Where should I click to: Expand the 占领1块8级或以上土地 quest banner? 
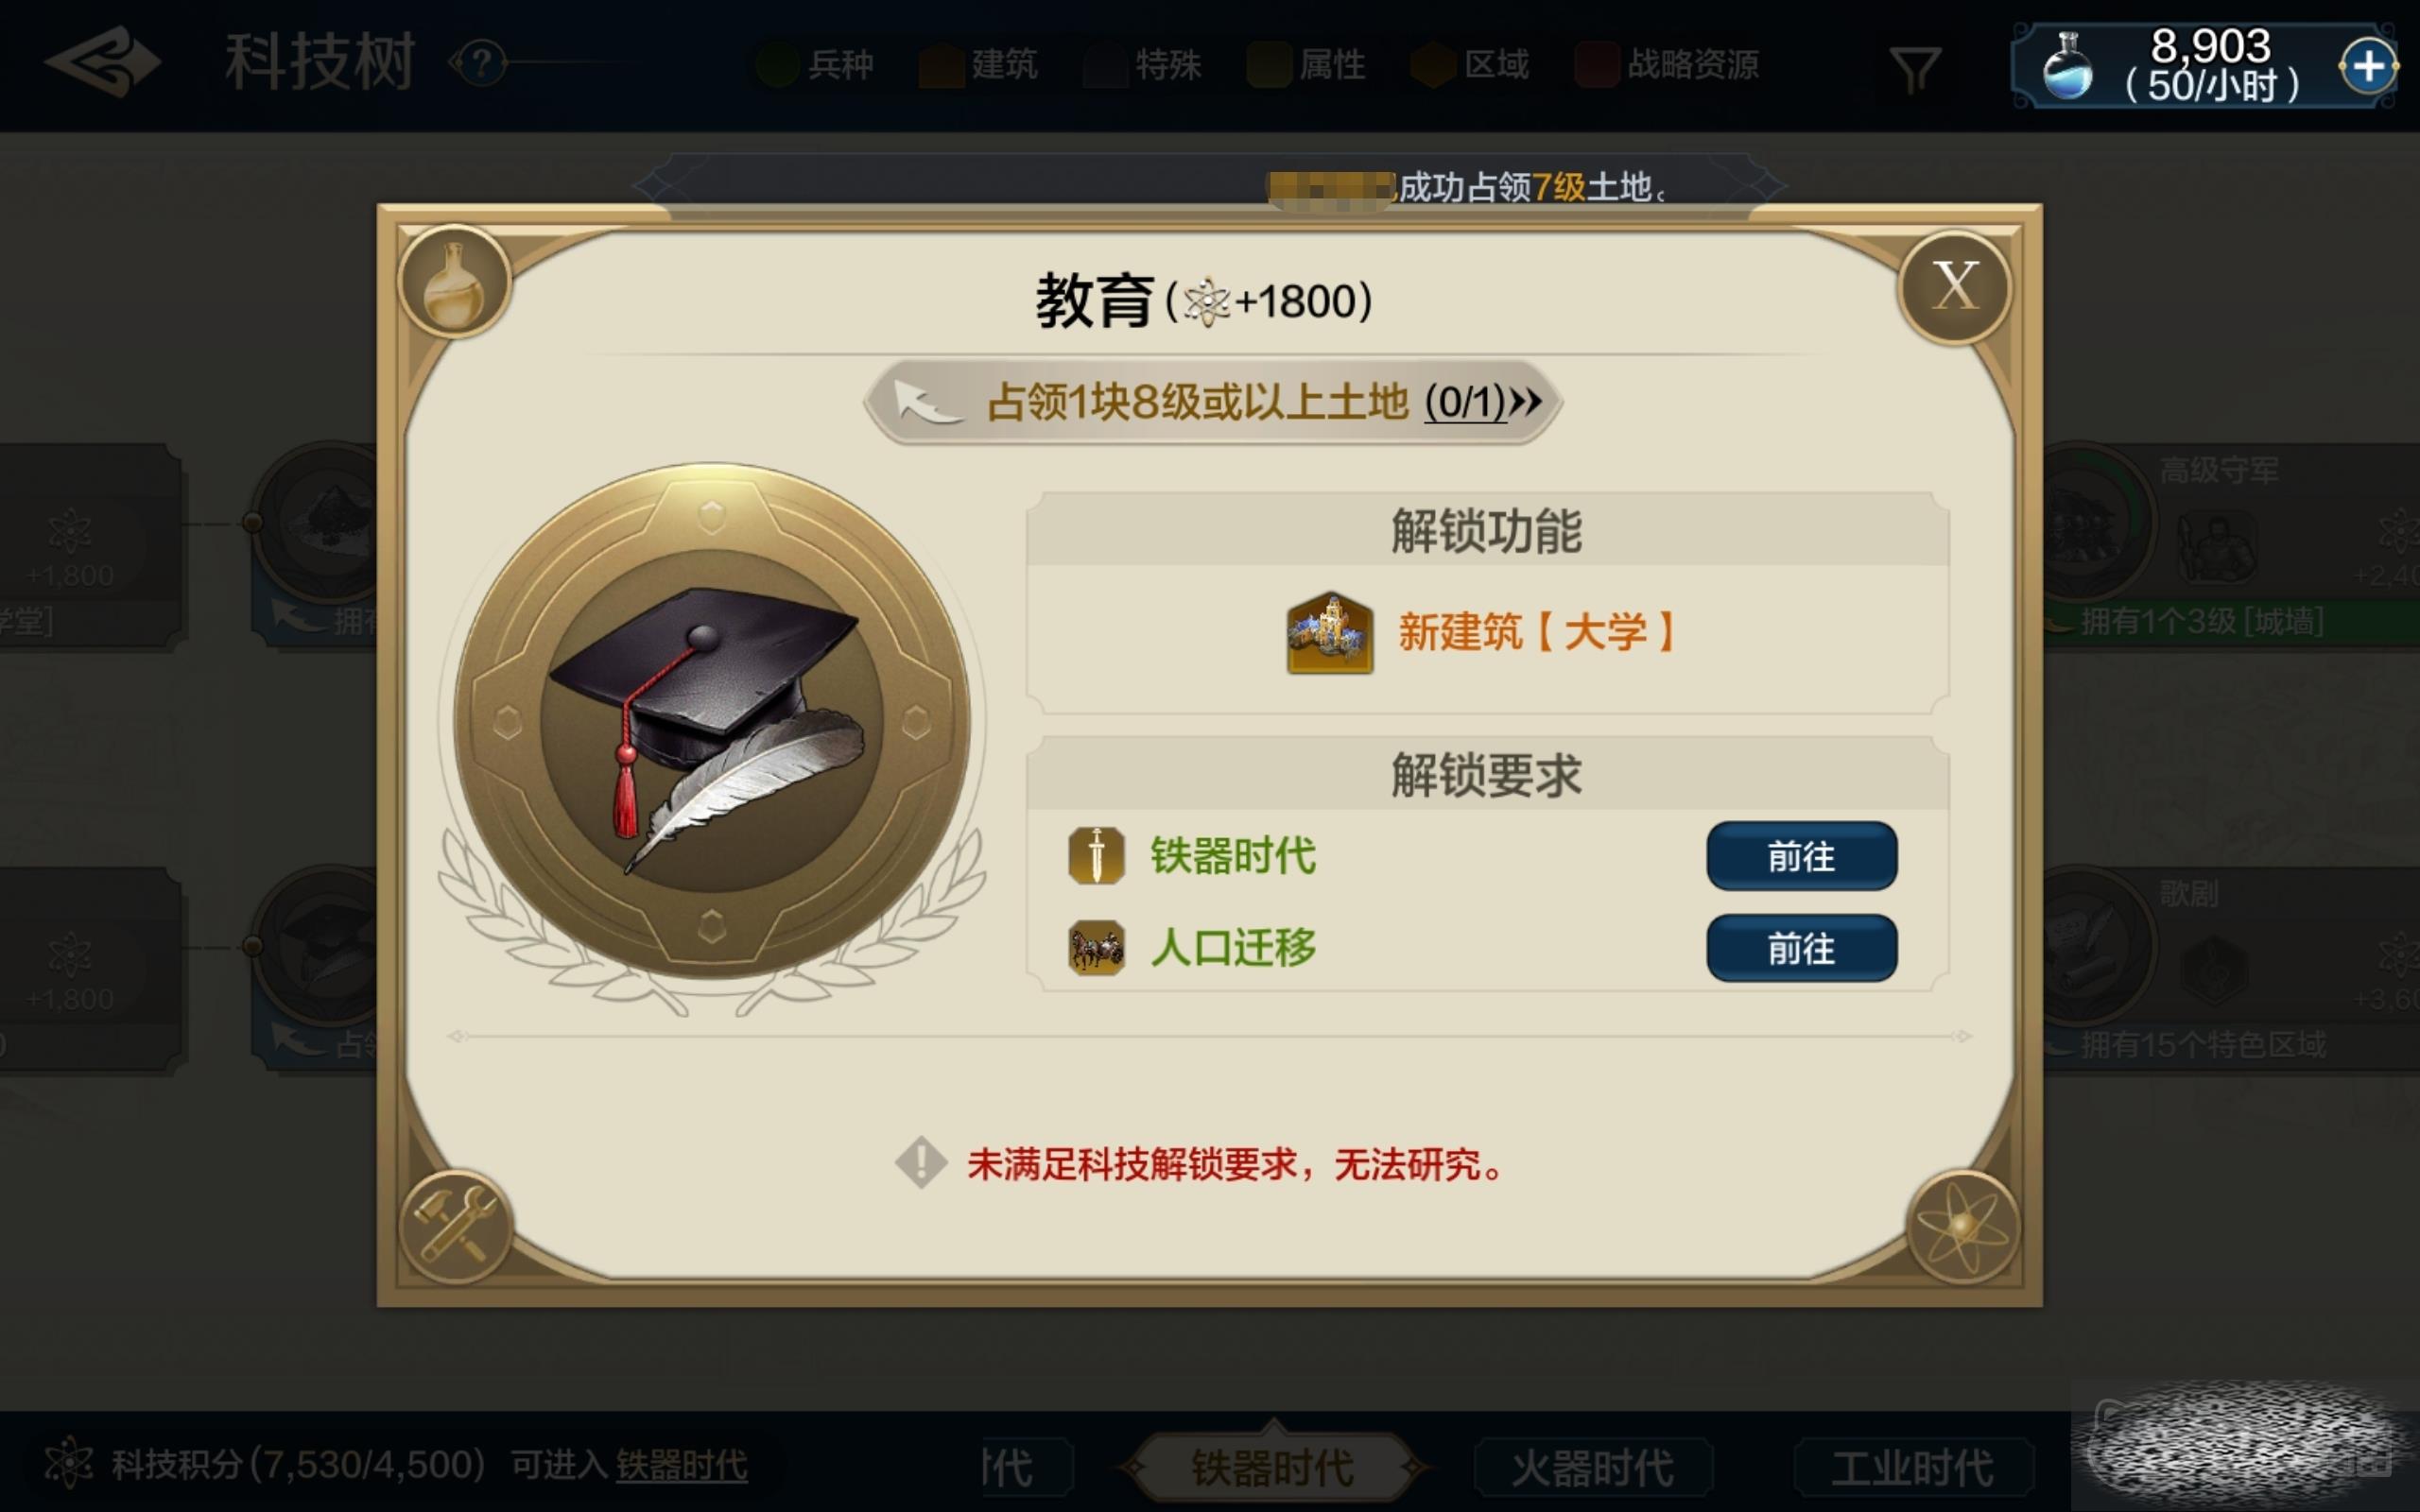[1212, 402]
